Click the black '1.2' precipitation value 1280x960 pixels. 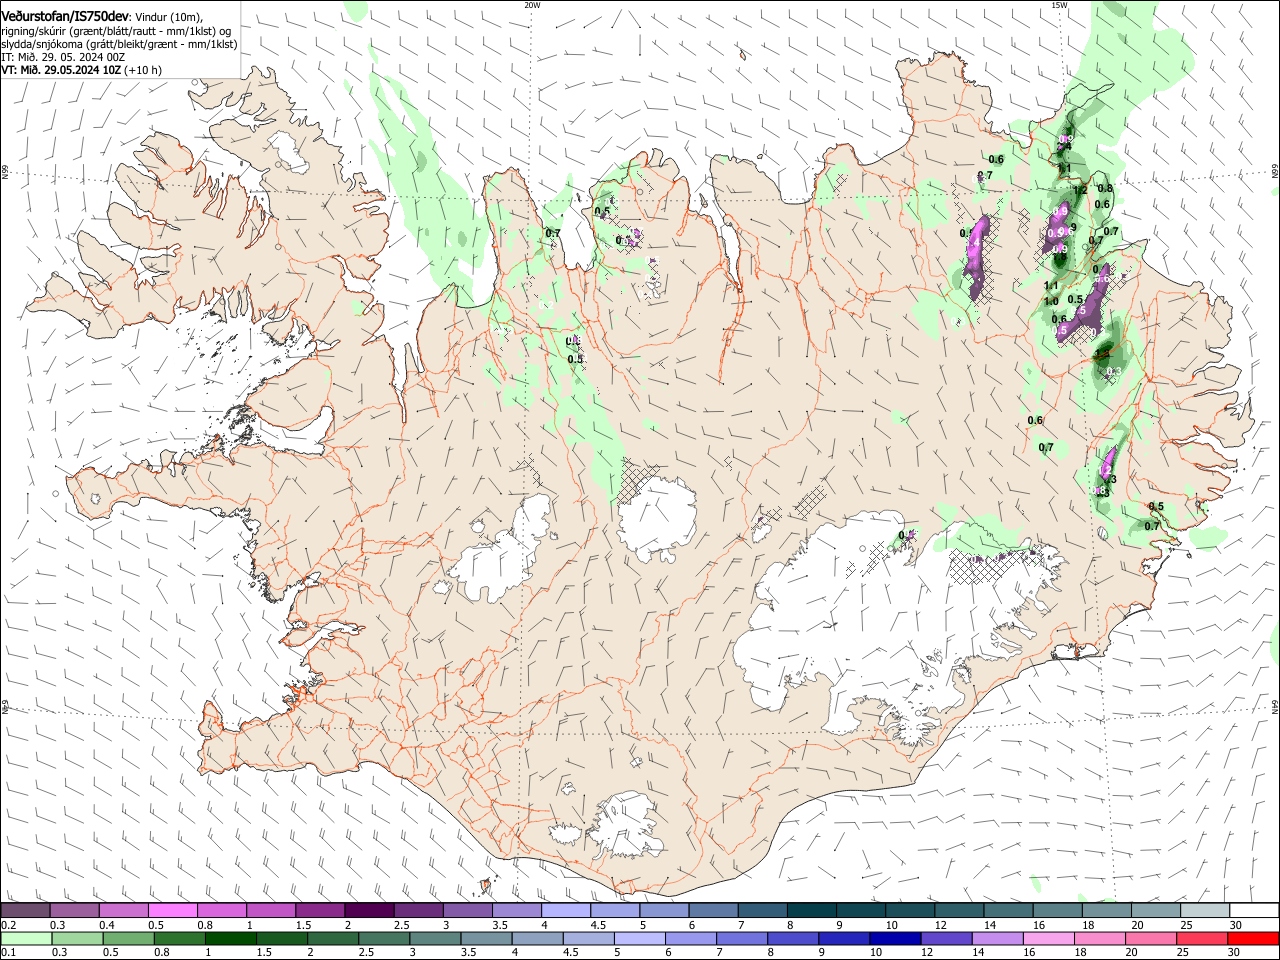coord(1080,190)
